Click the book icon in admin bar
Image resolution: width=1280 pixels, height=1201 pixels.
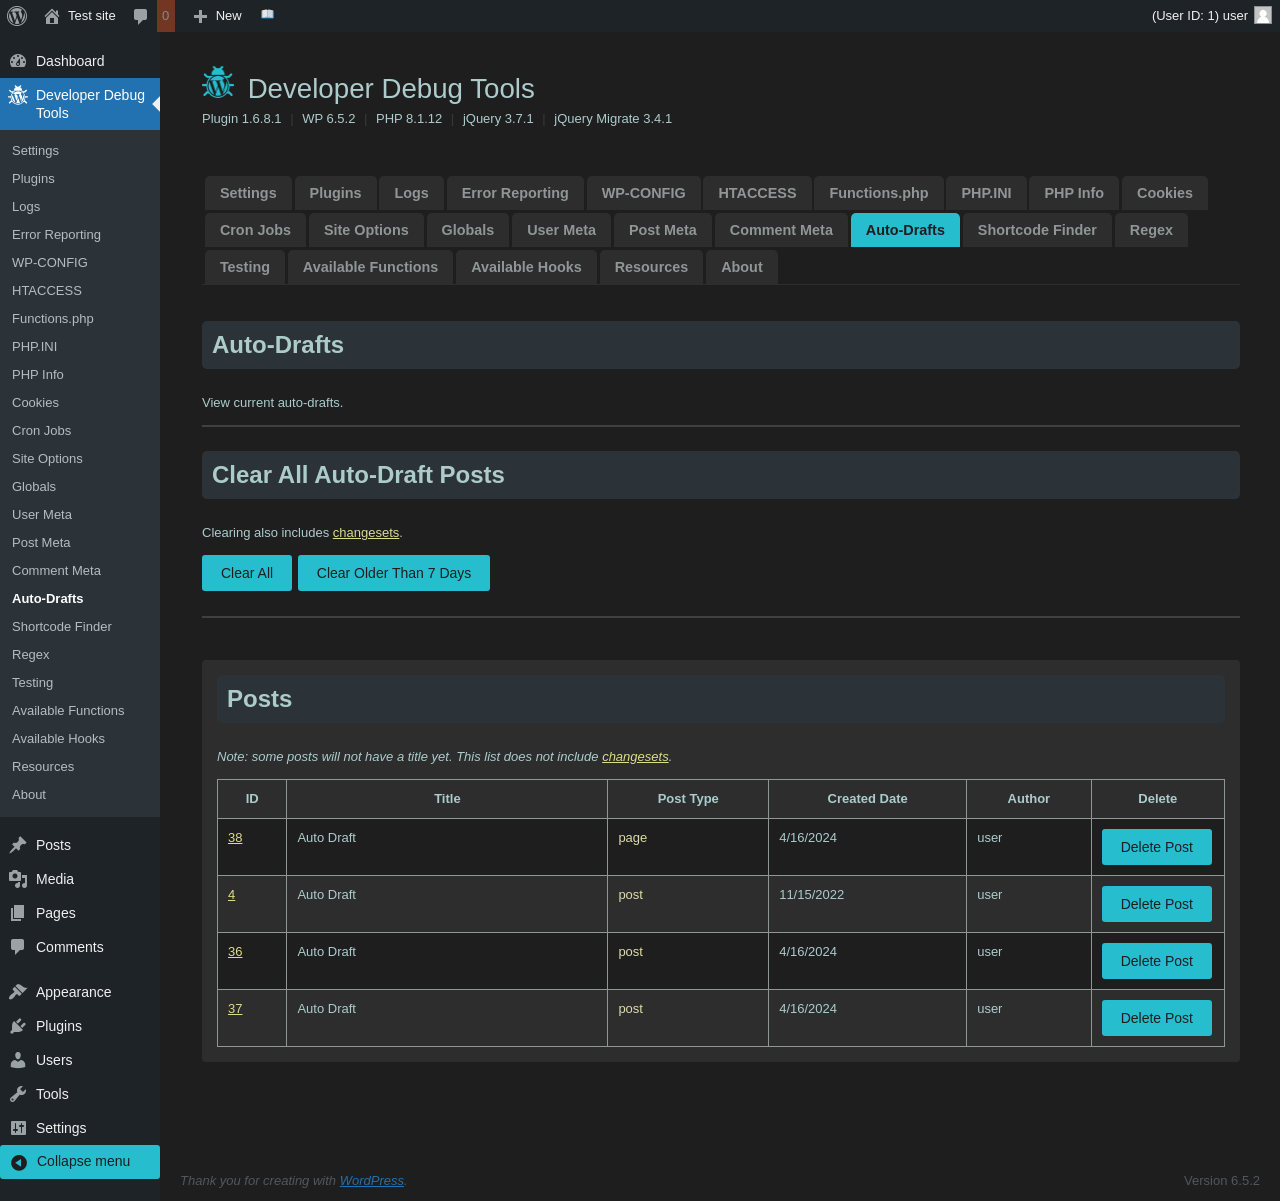[x=267, y=15]
